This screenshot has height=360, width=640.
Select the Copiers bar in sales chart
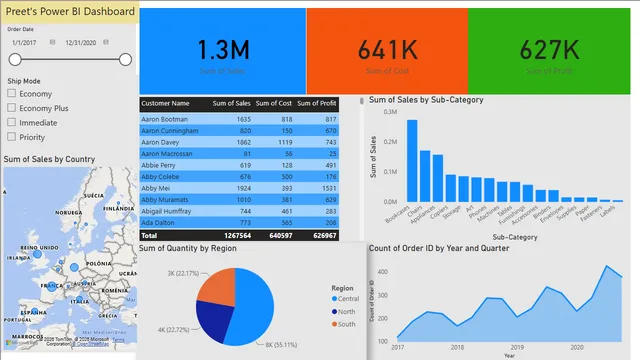(x=451, y=188)
